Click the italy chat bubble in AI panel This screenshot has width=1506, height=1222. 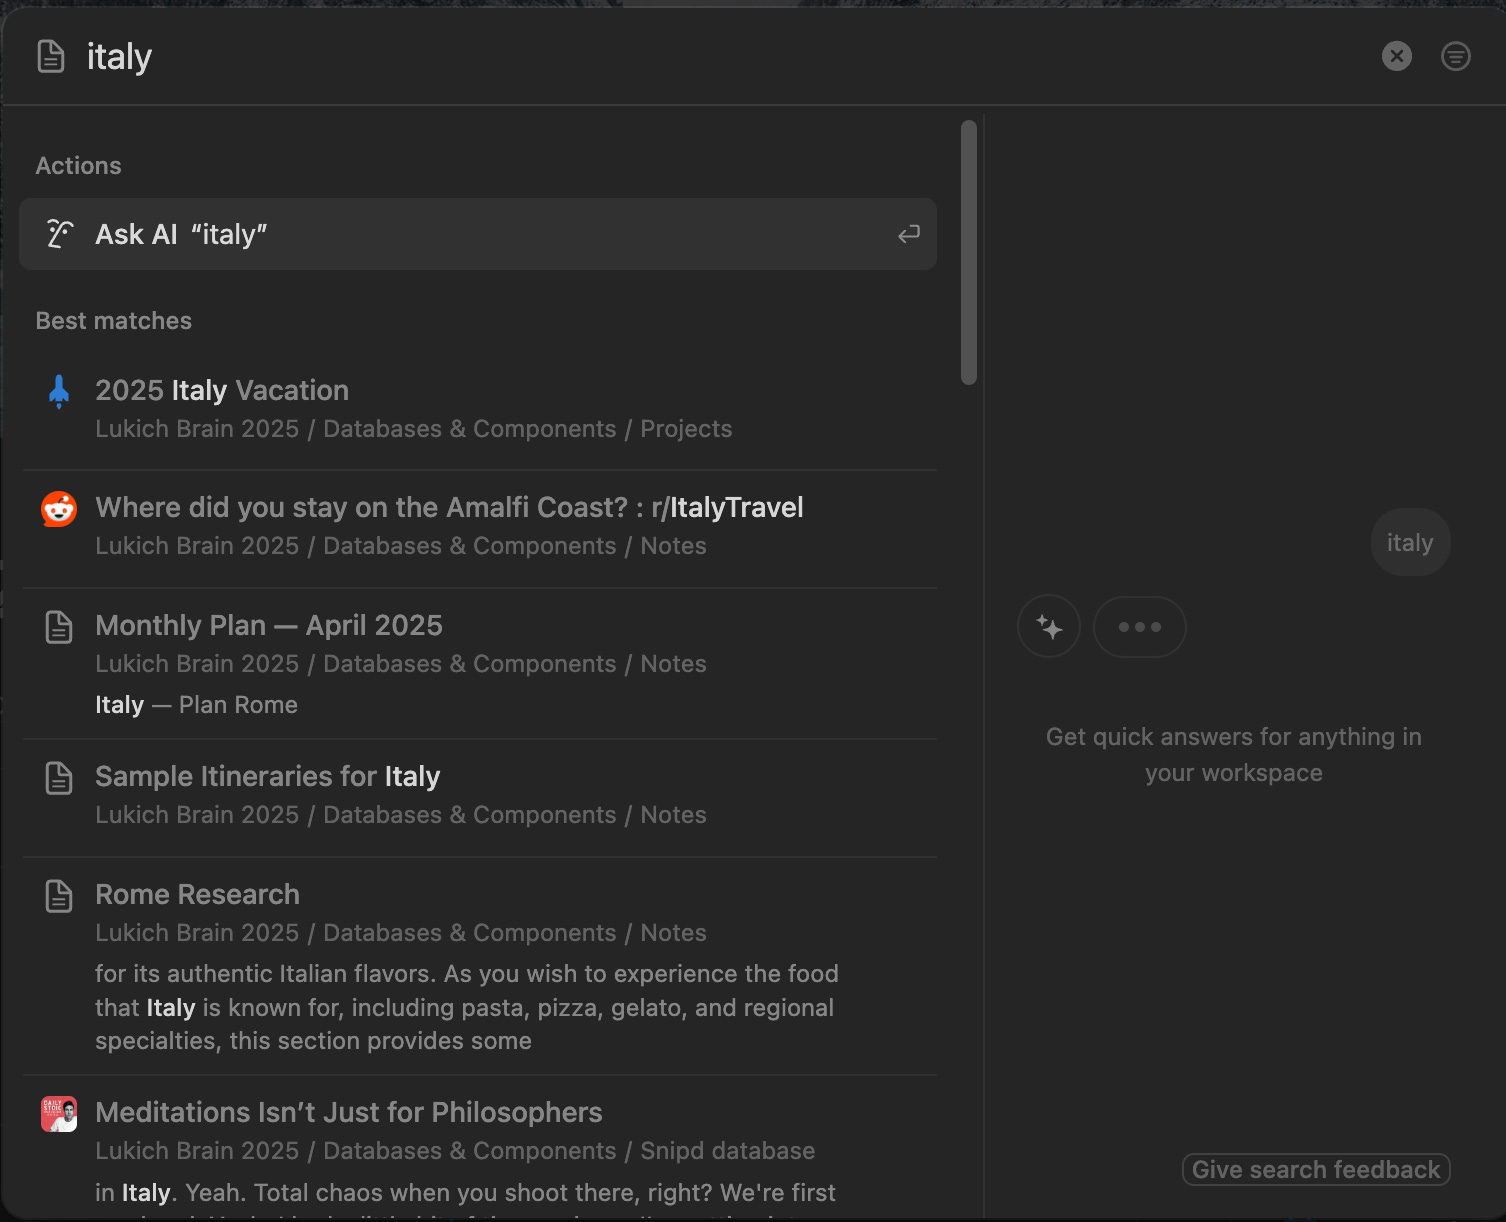1410,542
